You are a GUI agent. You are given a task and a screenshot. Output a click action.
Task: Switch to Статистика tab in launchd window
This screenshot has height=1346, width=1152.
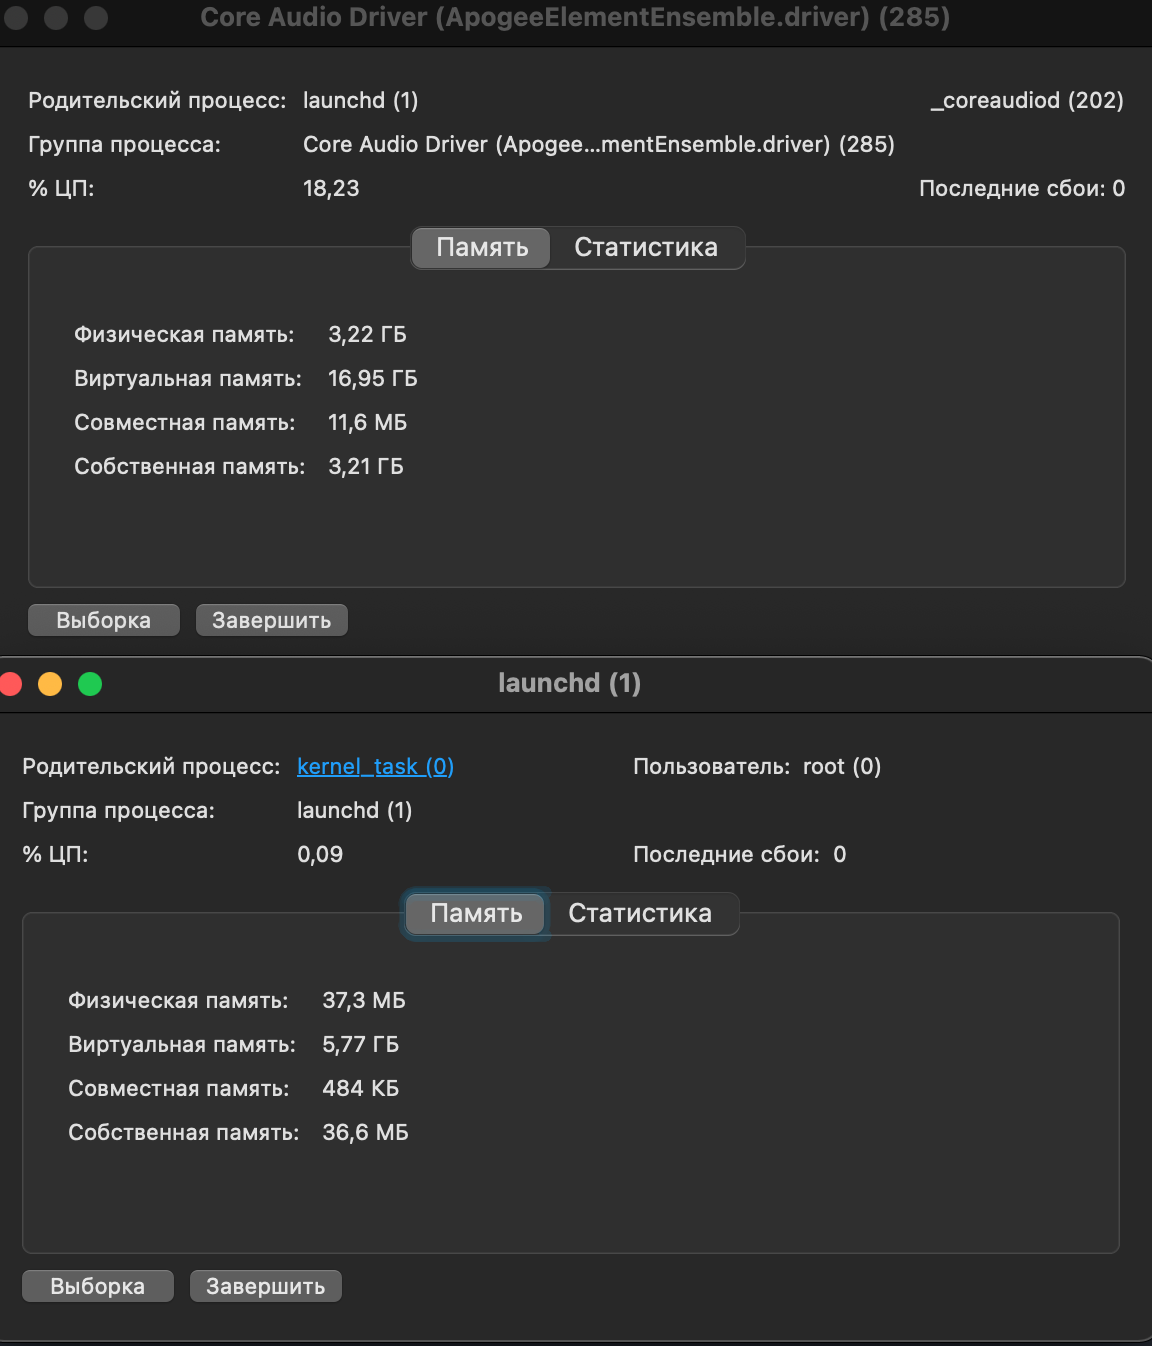[640, 913]
